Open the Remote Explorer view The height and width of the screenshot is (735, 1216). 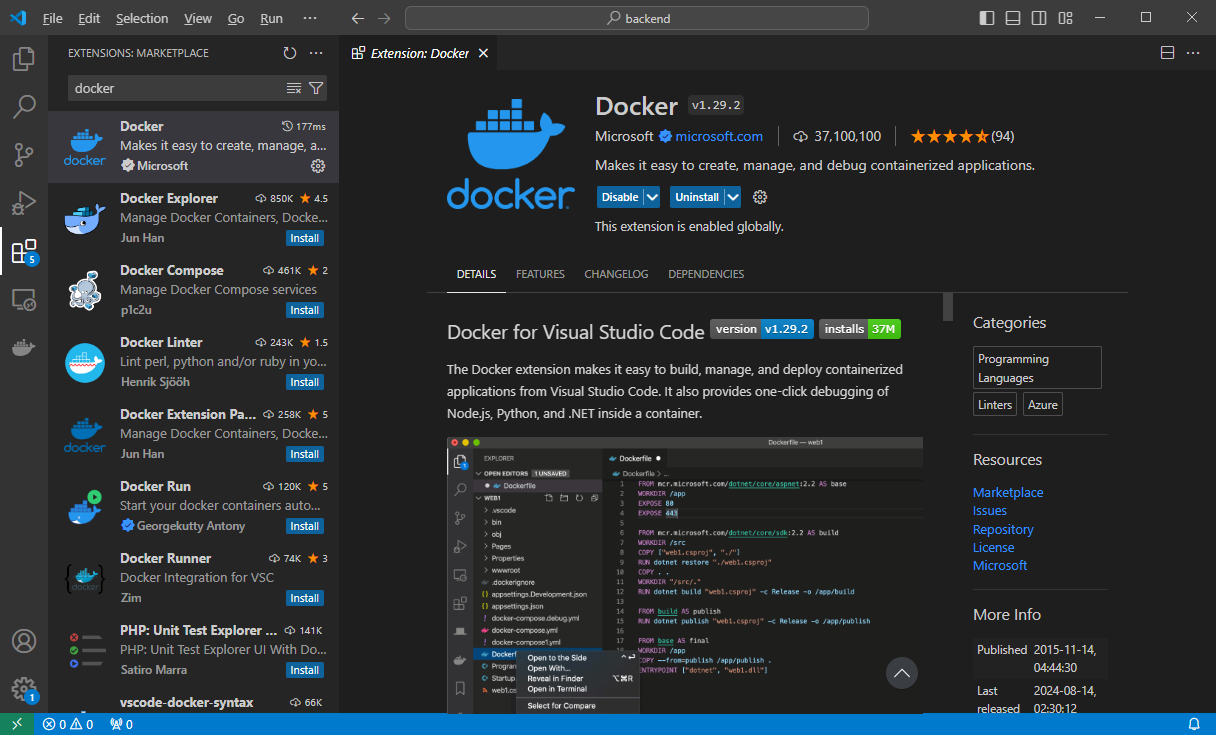coord(24,299)
